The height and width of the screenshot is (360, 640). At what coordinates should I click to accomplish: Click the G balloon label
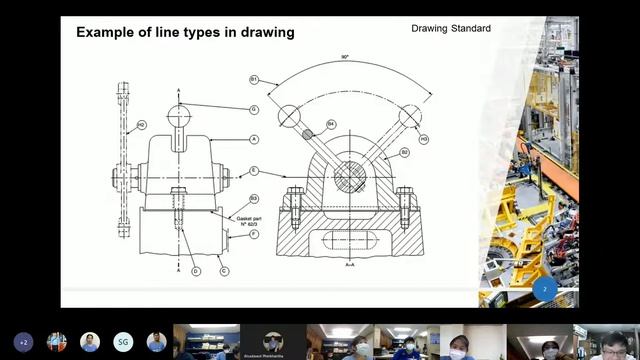[254, 109]
